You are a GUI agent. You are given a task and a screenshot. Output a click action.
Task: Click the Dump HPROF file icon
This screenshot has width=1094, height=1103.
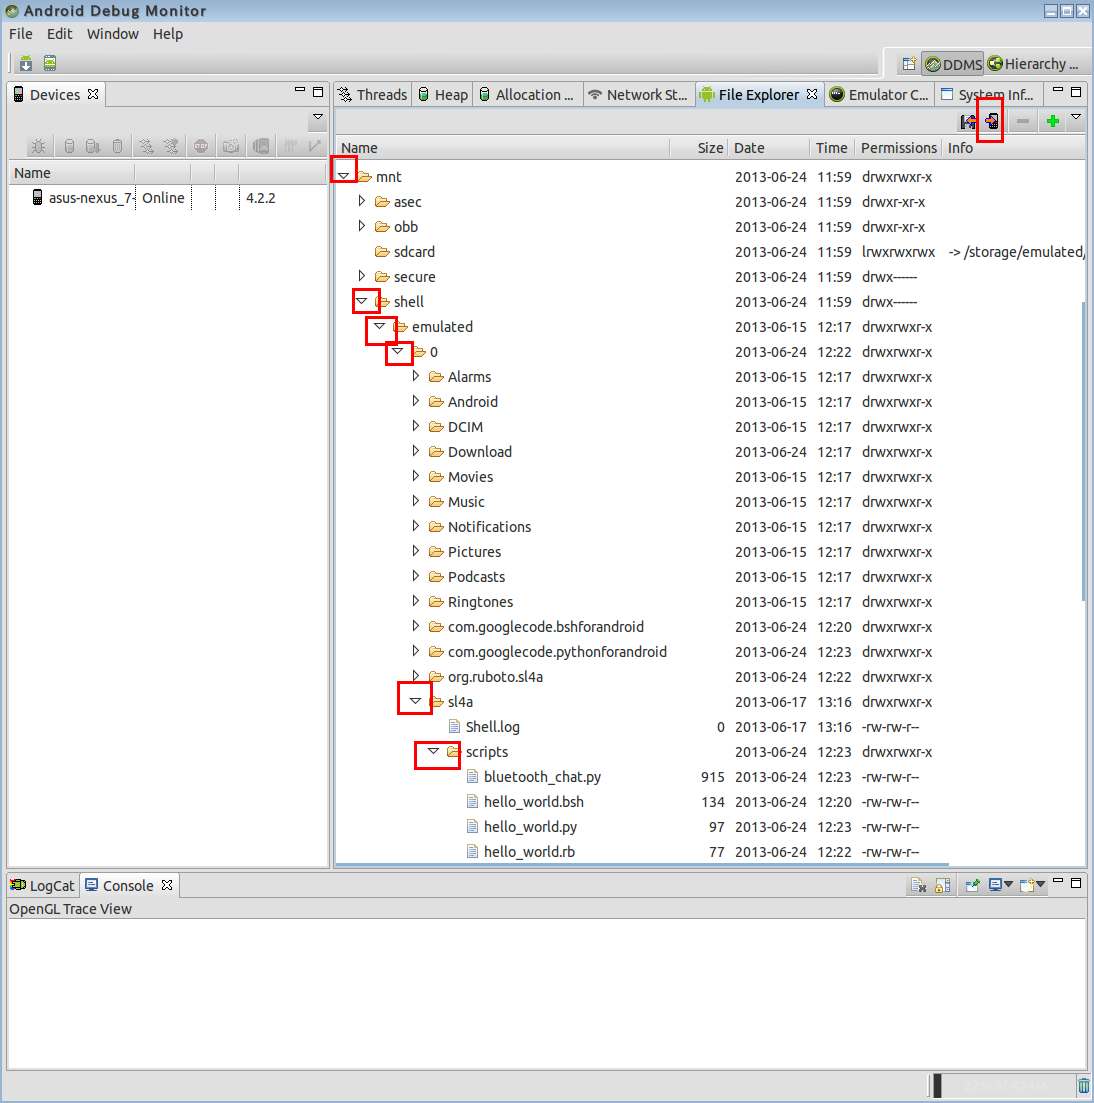(x=92, y=146)
